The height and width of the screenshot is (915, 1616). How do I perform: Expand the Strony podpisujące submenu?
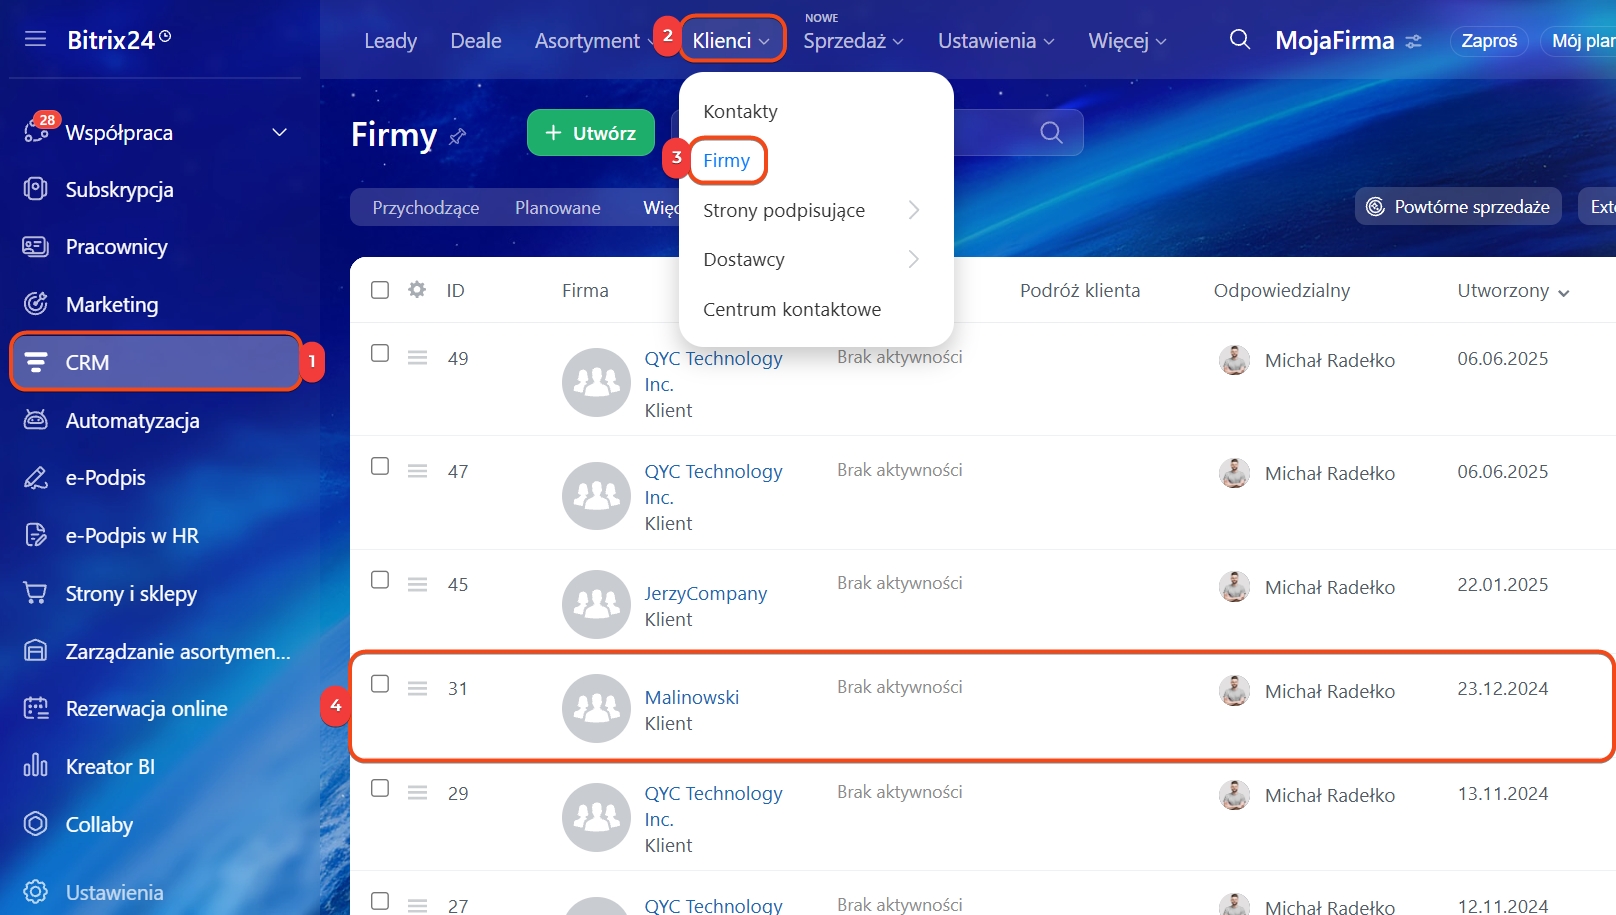coord(913,210)
